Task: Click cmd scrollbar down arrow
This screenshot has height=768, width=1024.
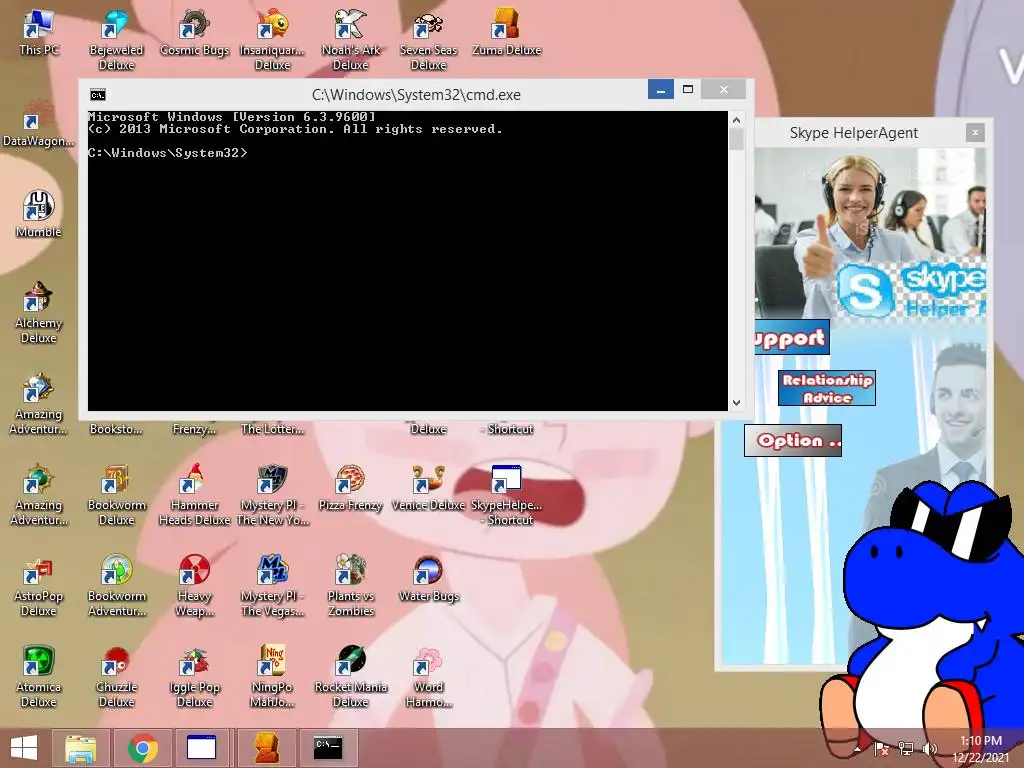Action: pos(736,403)
